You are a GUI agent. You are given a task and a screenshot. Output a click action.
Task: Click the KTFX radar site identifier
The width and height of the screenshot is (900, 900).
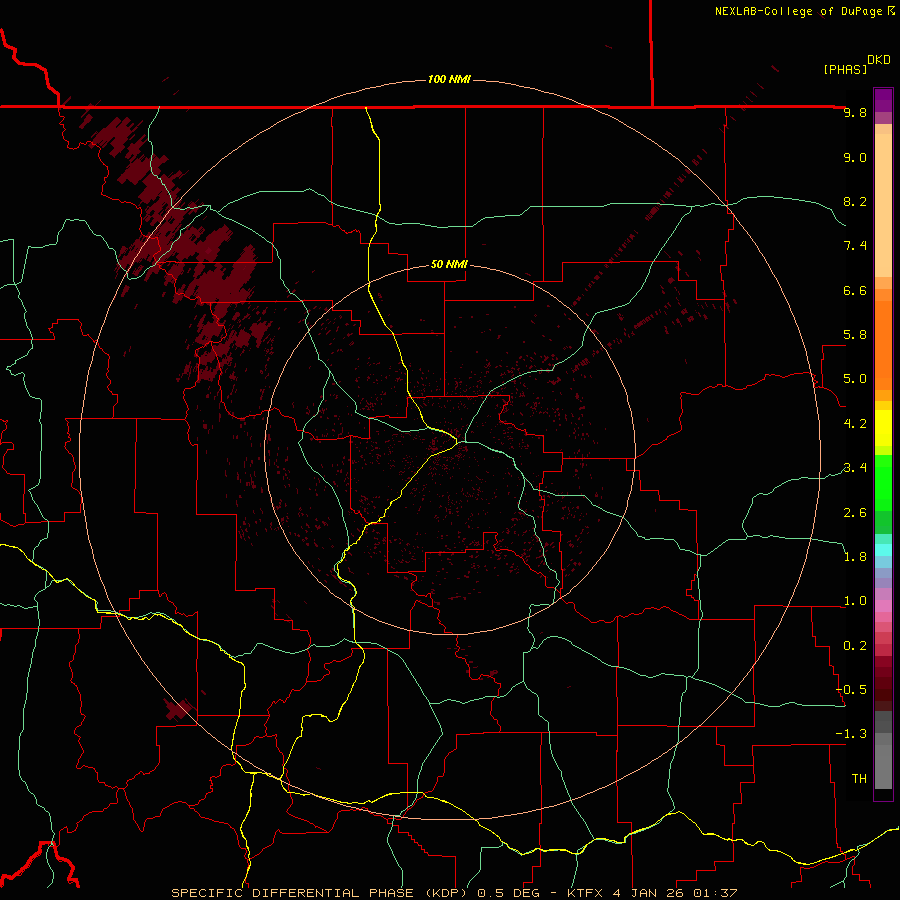click(x=585, y=893)
